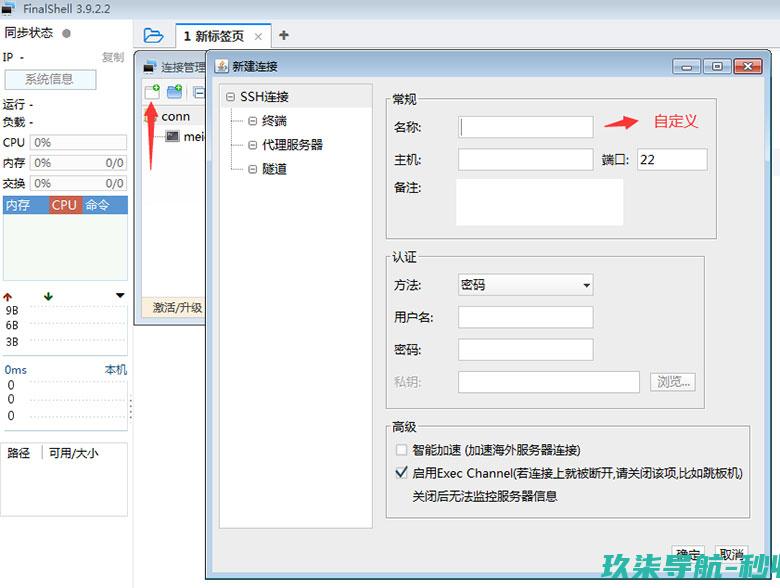780x588 pixels.
Task: Click into the 备注 text area
Action: coord(540,202)
